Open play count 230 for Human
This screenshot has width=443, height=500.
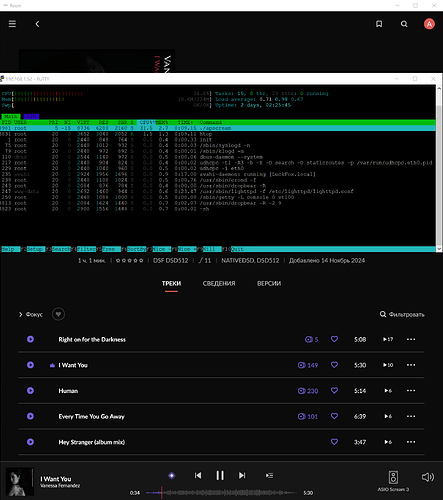[308, 391]
